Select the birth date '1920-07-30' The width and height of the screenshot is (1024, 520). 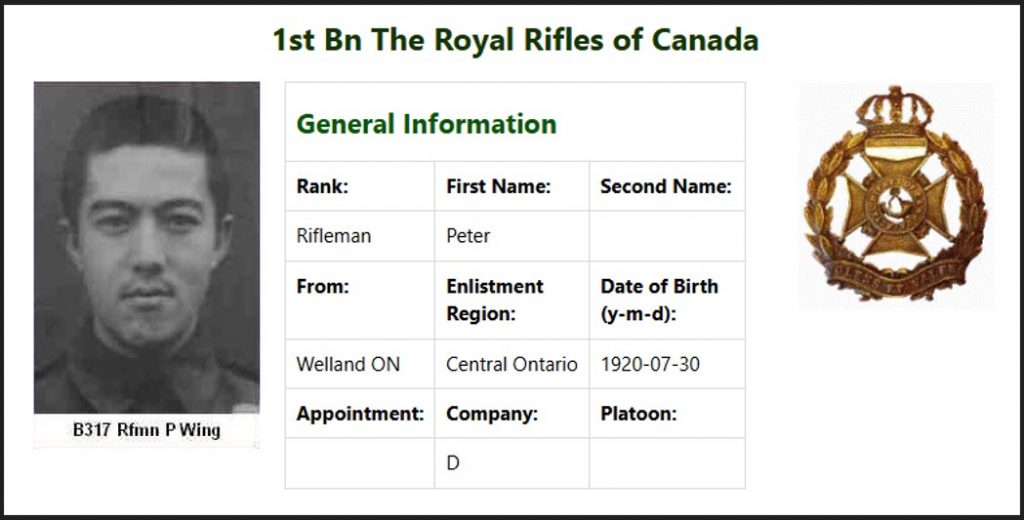(x=650, y=365)
